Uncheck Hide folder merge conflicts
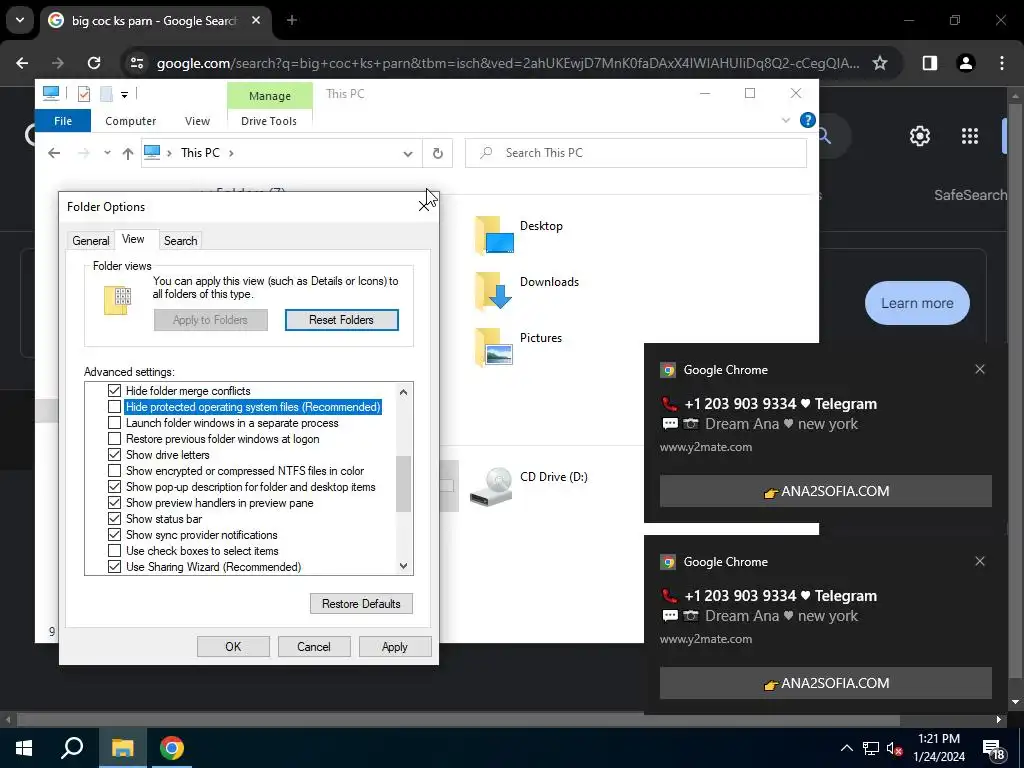 (114, 391)
